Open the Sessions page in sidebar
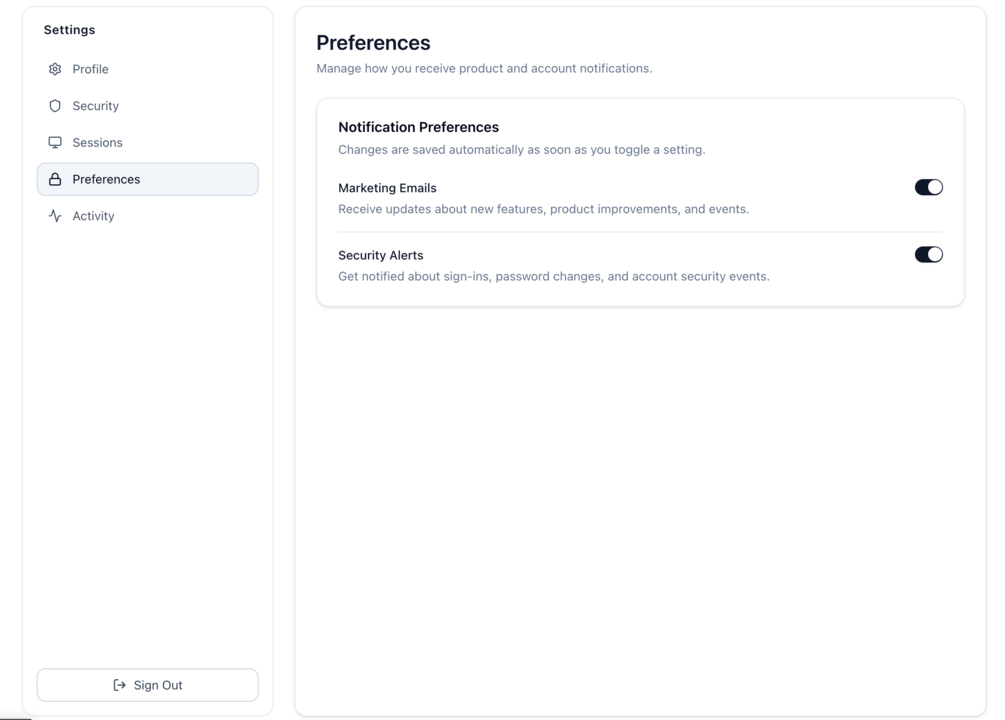This screenshot has height=720, width=1005. click(x=147, y=142)
